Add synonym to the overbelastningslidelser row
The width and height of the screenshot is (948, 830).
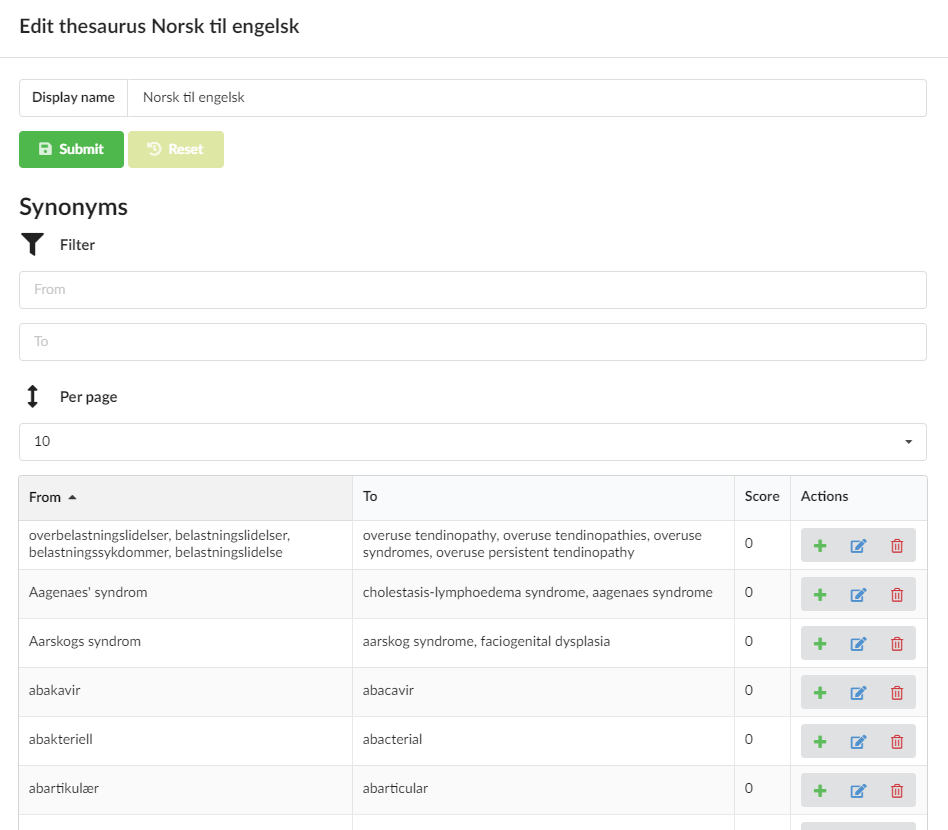(x=820, y=546)
